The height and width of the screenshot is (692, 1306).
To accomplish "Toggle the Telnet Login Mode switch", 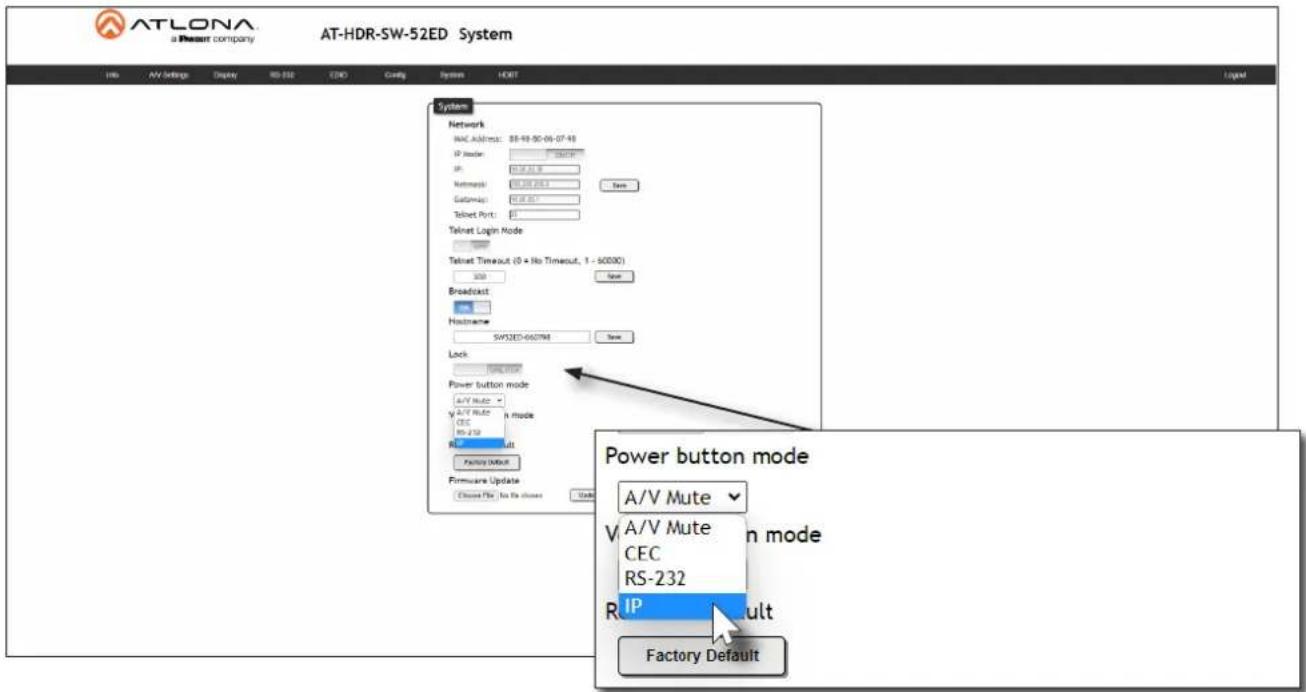I will (x=472, y=244).
